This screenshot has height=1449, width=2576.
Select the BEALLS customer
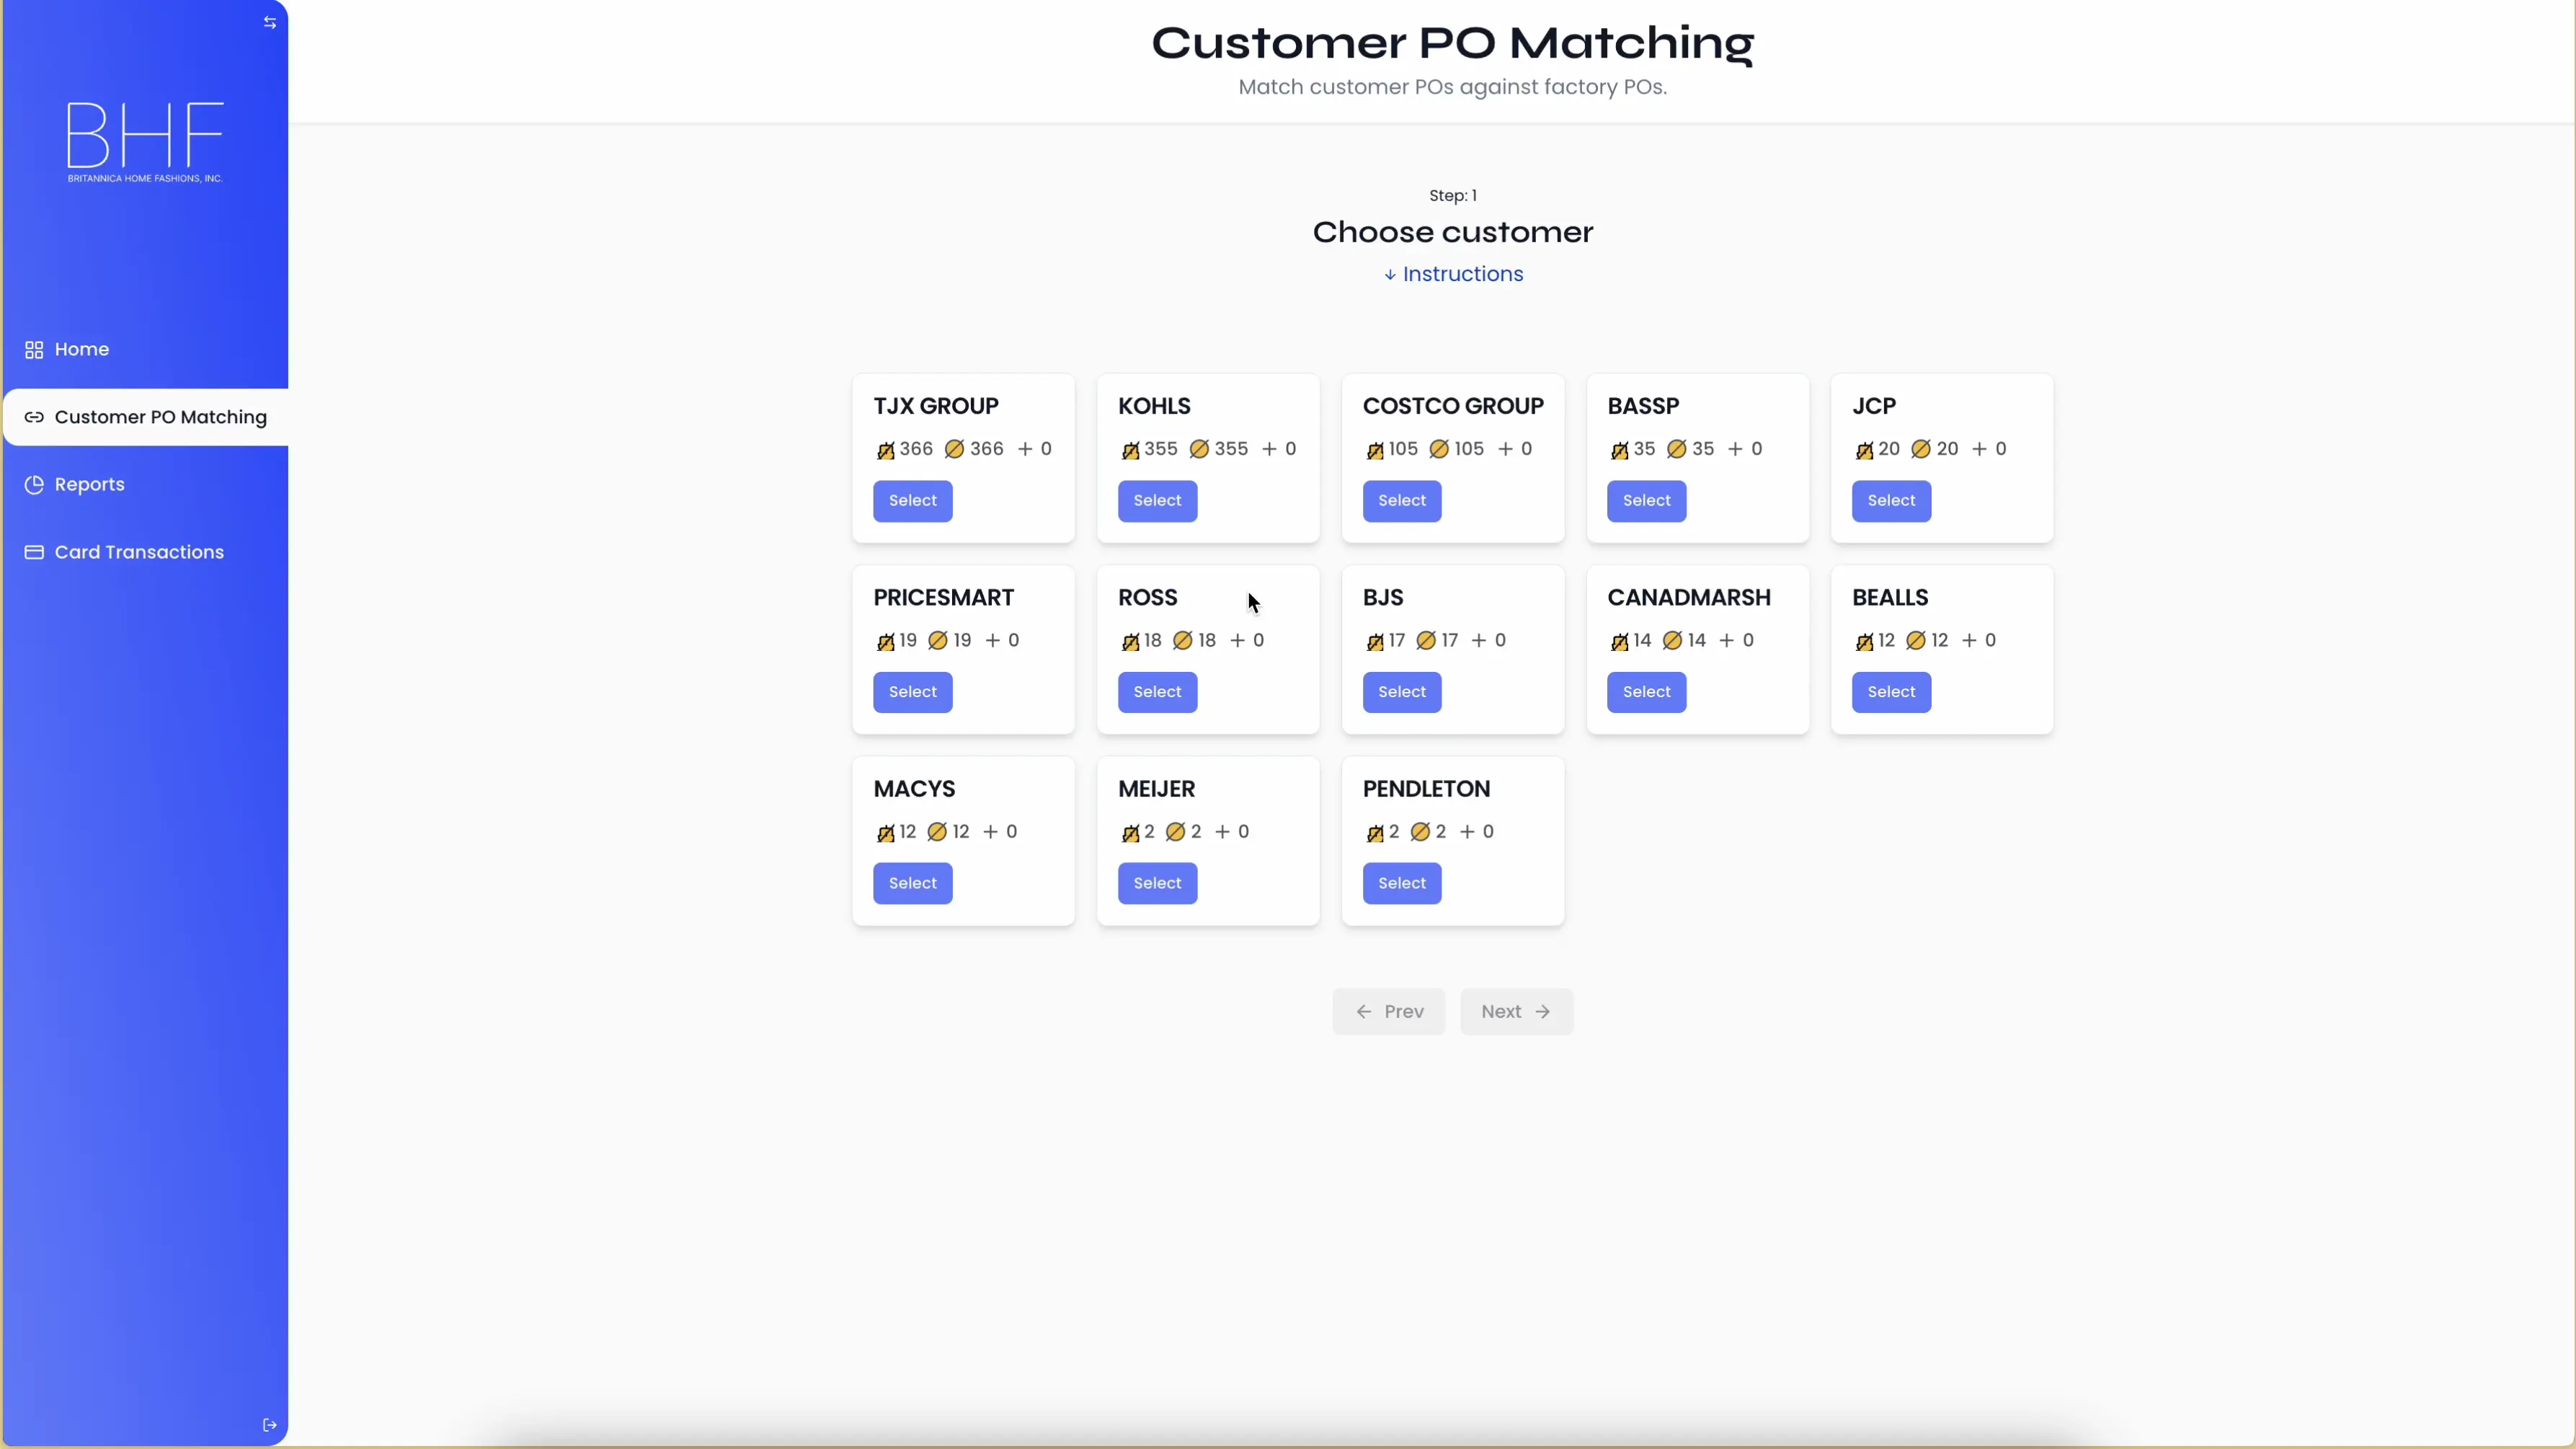[1891, 692]
